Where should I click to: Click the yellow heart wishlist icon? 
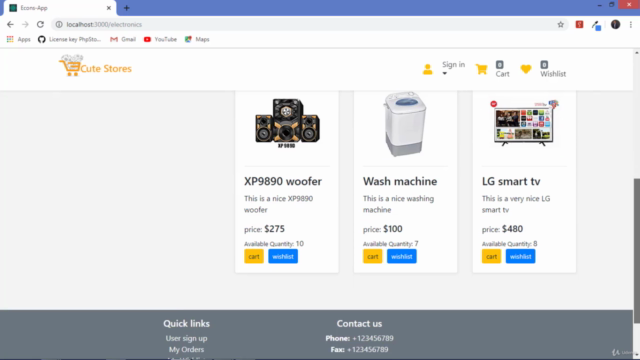(x=526, y=69)
